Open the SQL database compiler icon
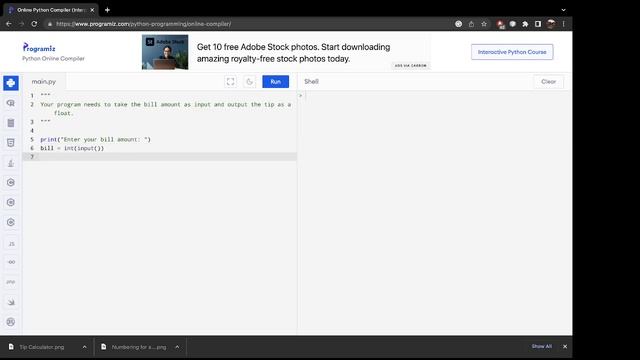 (11, 123)
